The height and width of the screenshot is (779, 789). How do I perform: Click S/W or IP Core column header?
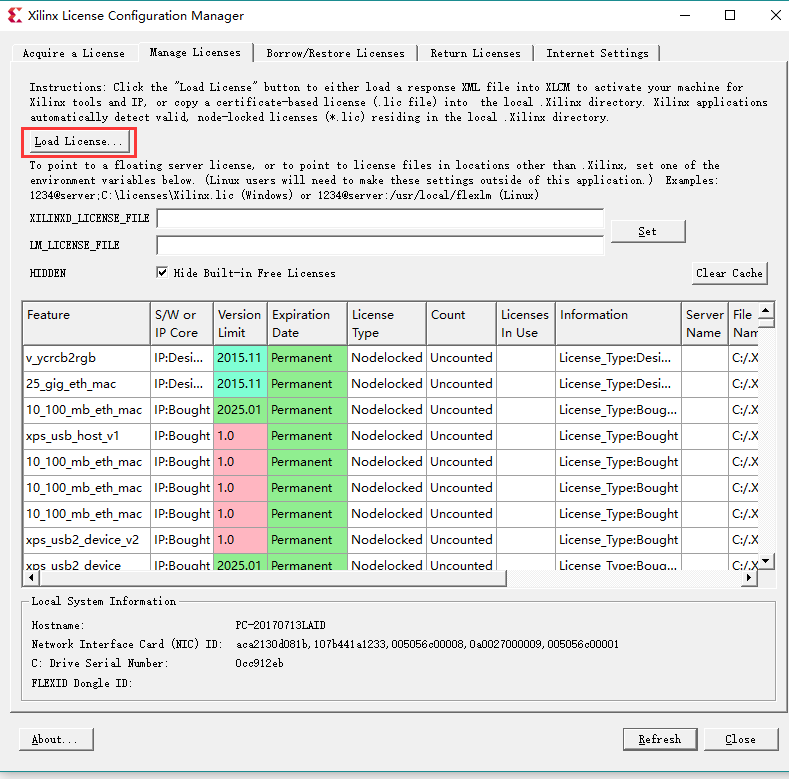point(182,324)
